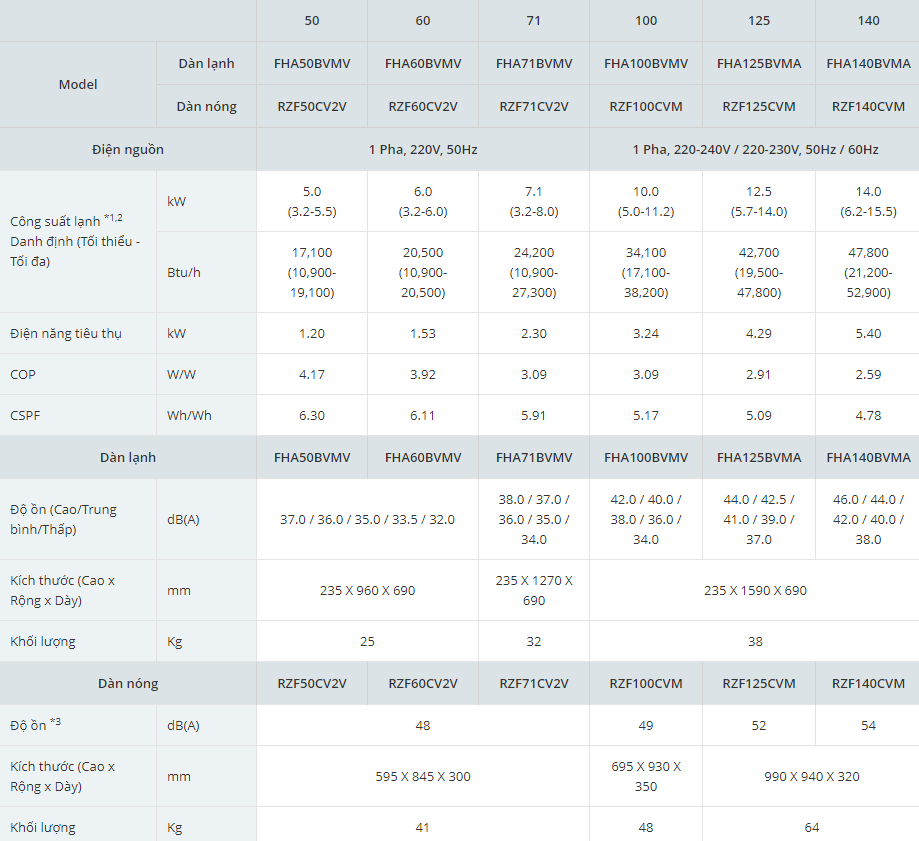Screen dimensions: 919x841
Task: Select the "Điện nguồn" row header
Action: (x=128, y=149)
